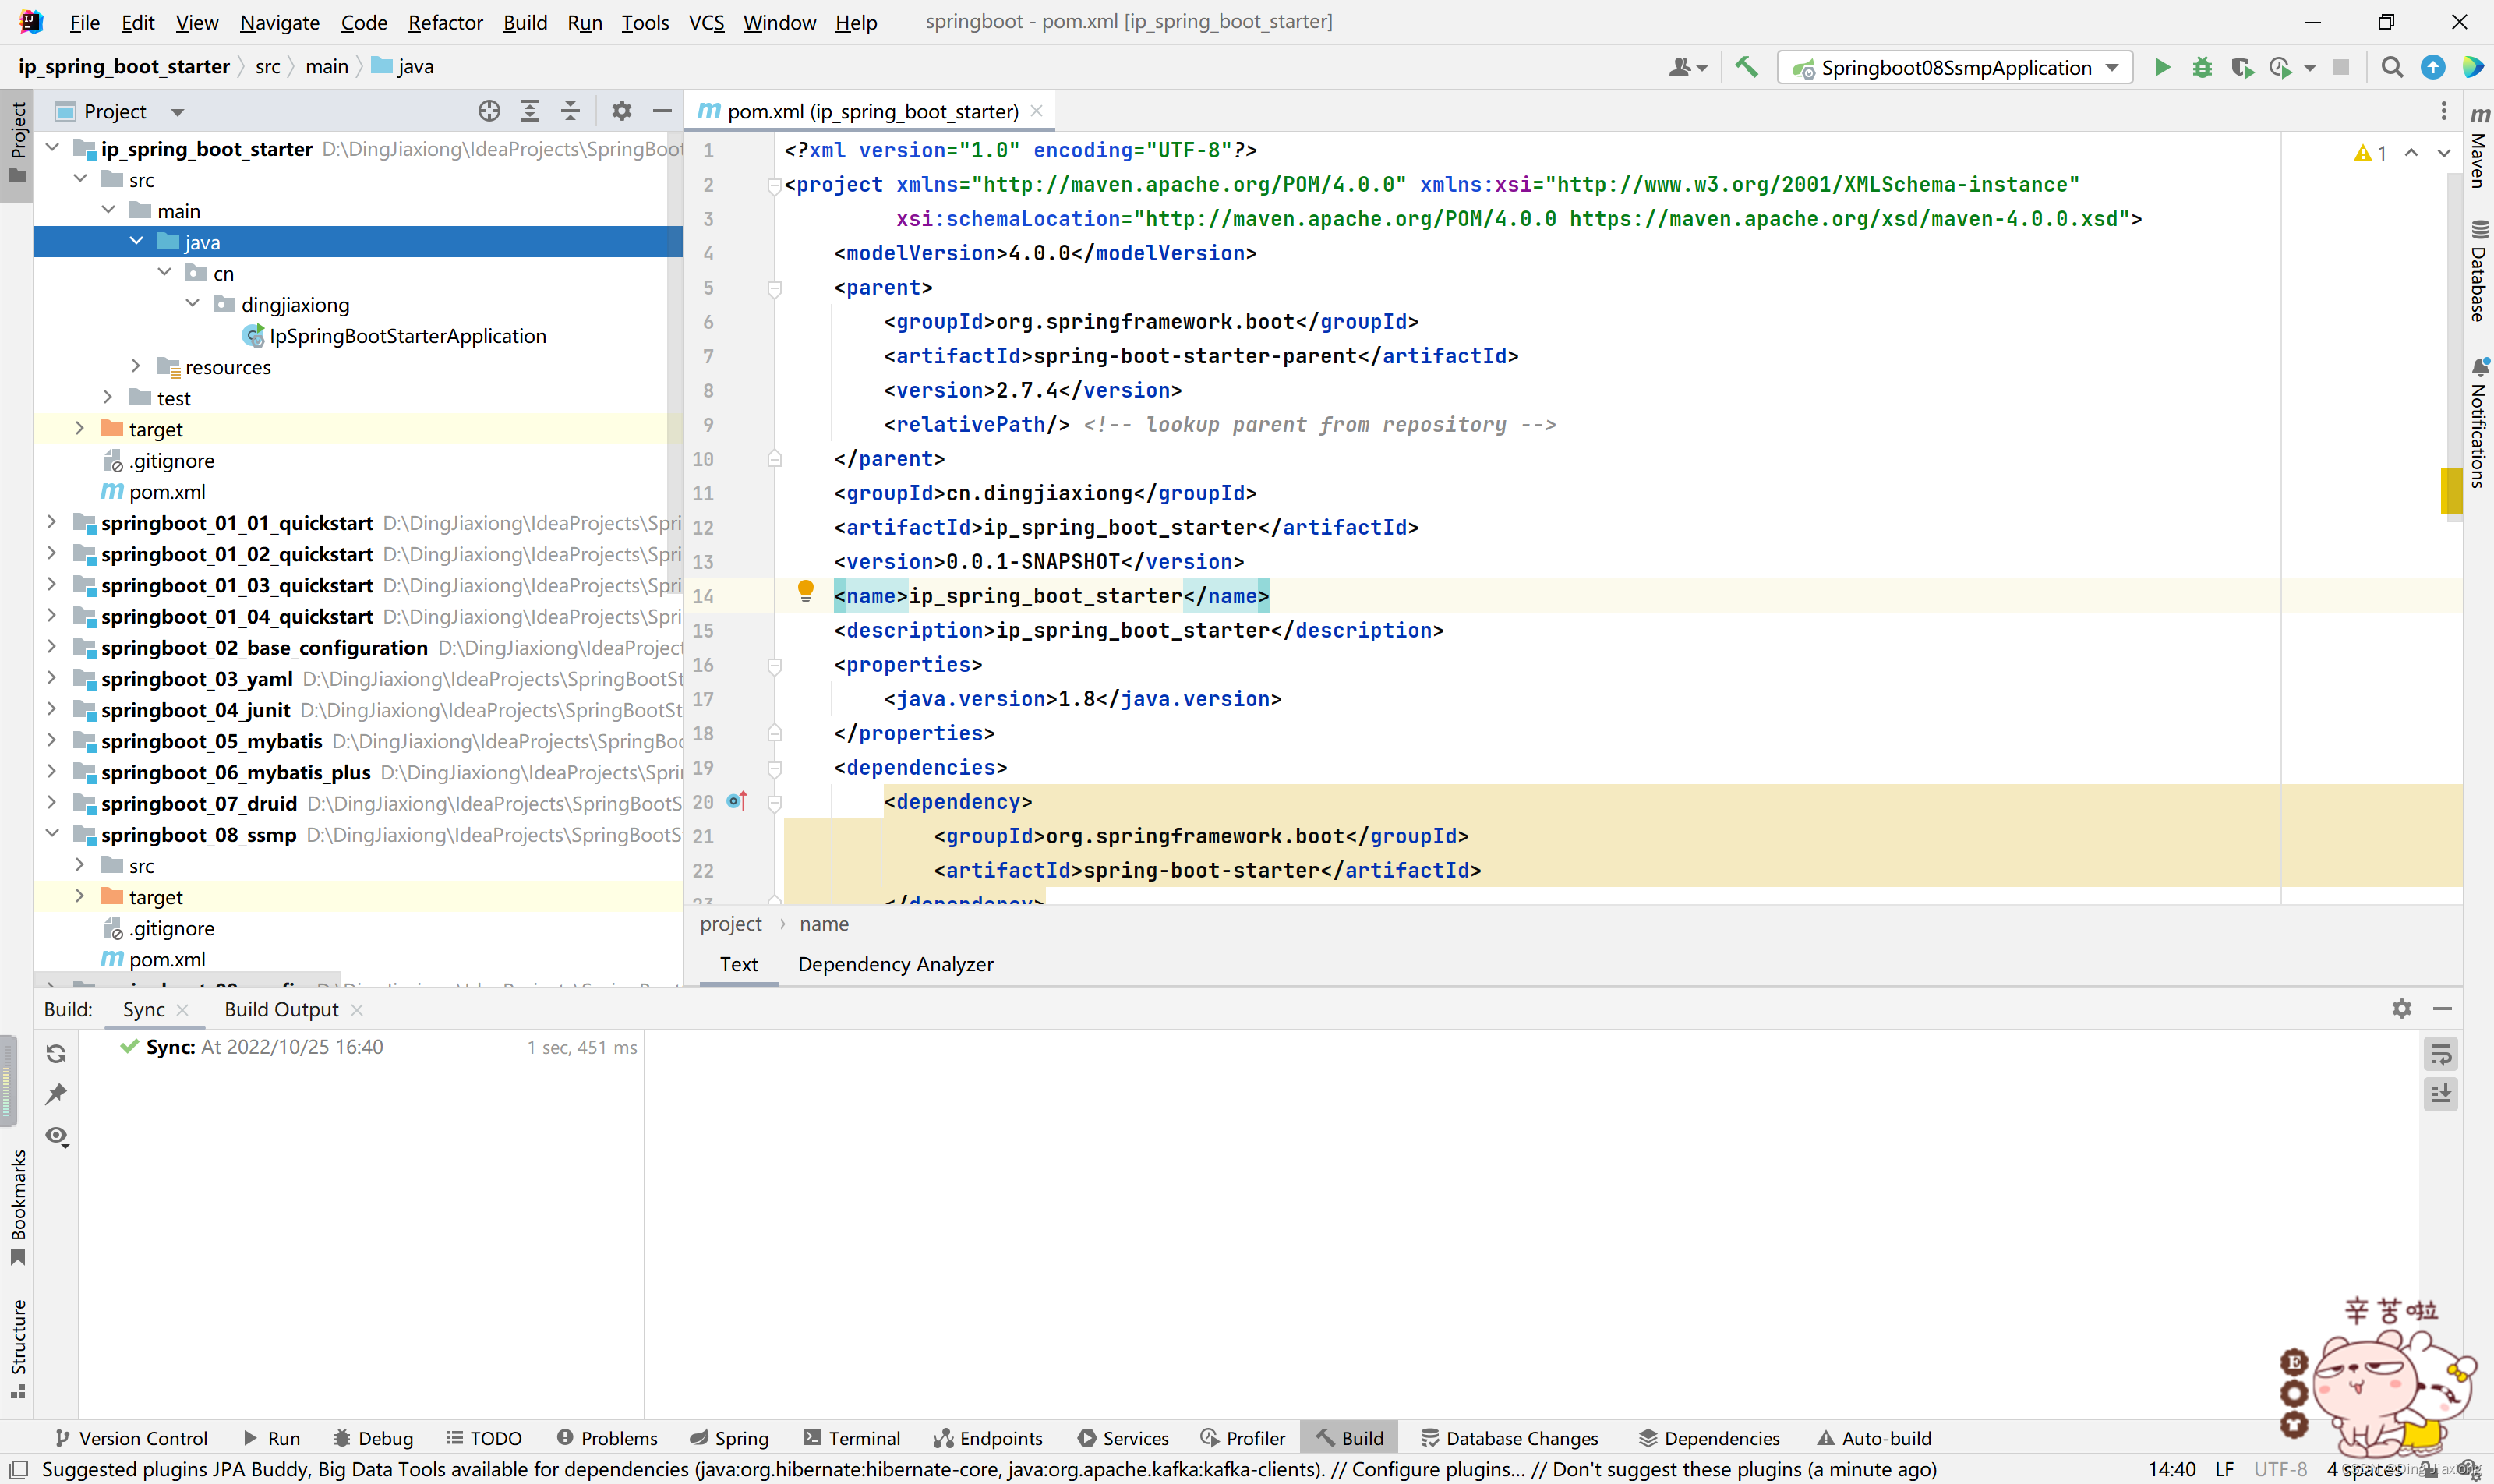Screen dimensions: 2494x1484
Task: Locate opened file with crosshair icon
Action: click(489, 111)
